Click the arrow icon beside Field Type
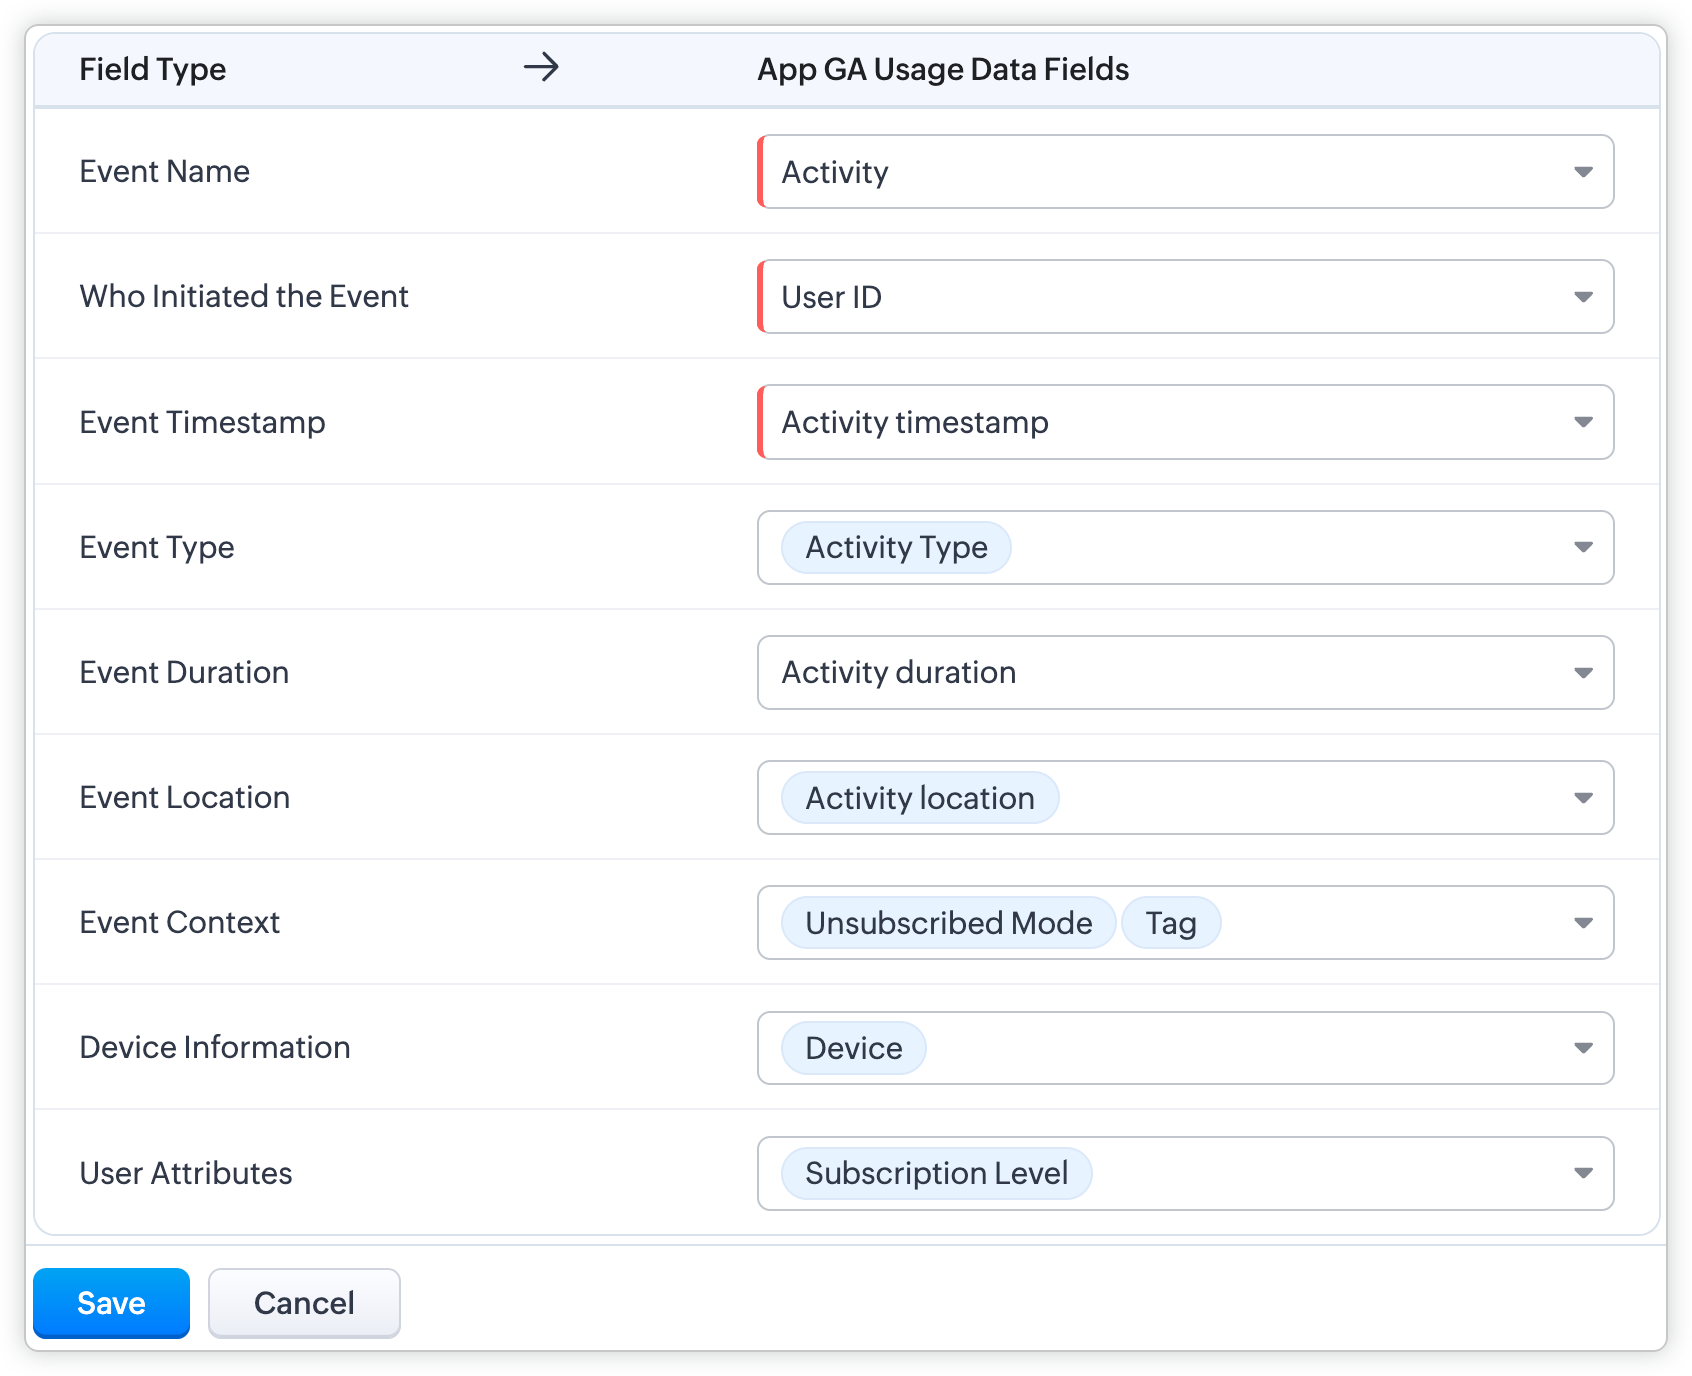Viewport: 1692px width, 1376px height. click(541, 68)
